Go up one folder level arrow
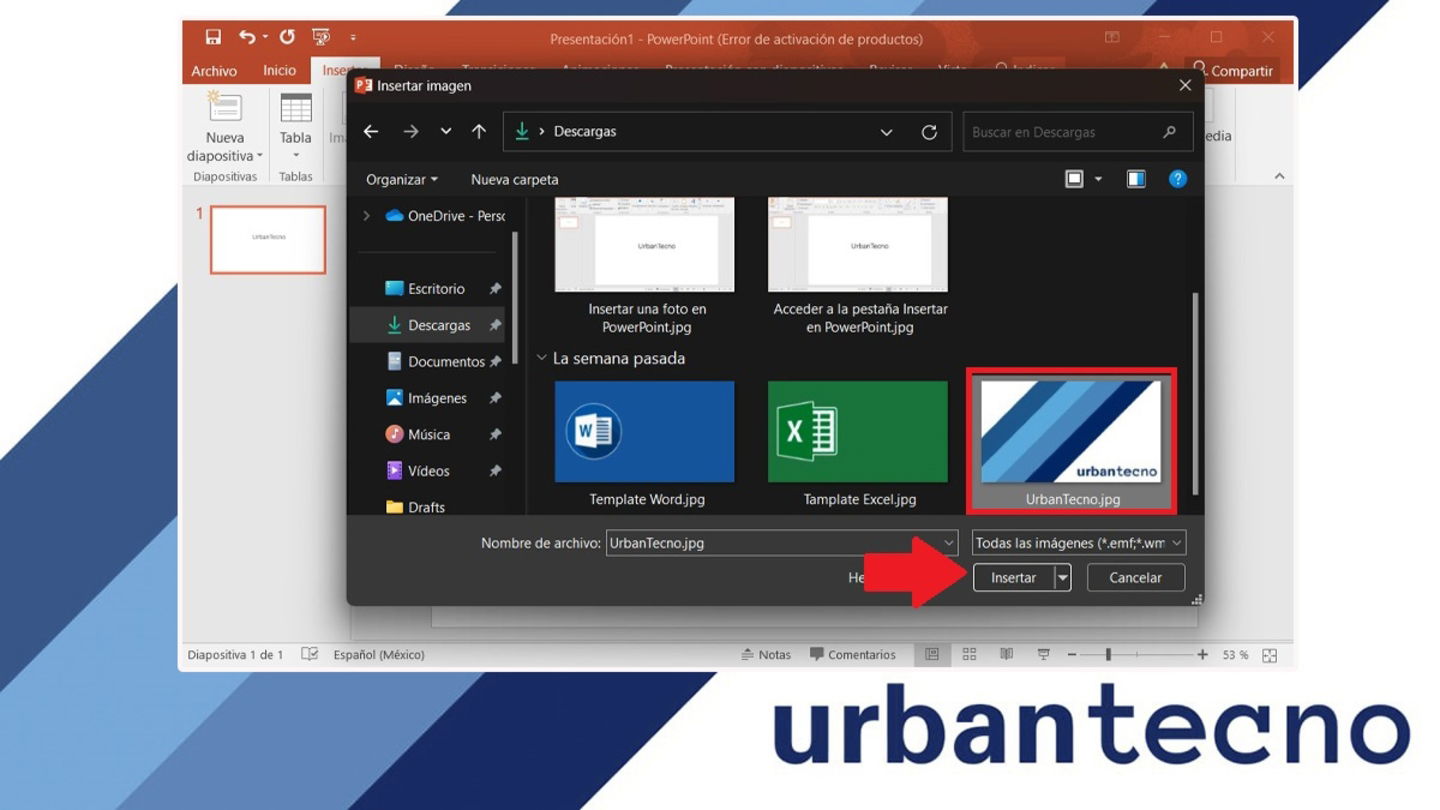This screenshot has width=1440, height=810. (479, 131)
